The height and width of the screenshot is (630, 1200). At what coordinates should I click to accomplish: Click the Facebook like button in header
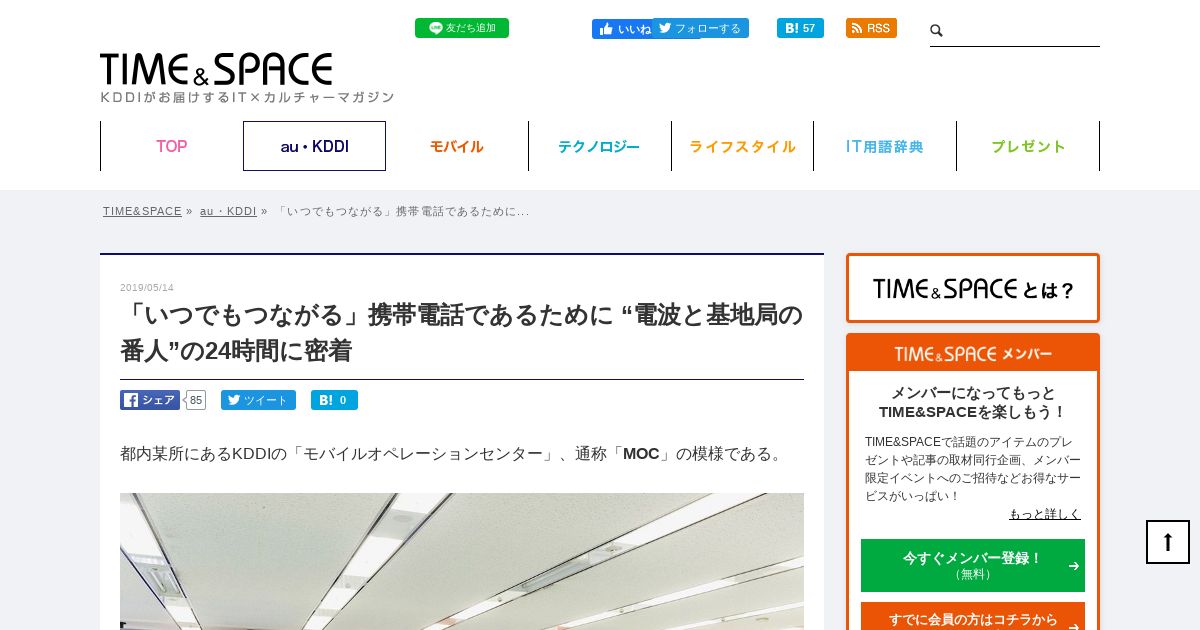(622, 29)
